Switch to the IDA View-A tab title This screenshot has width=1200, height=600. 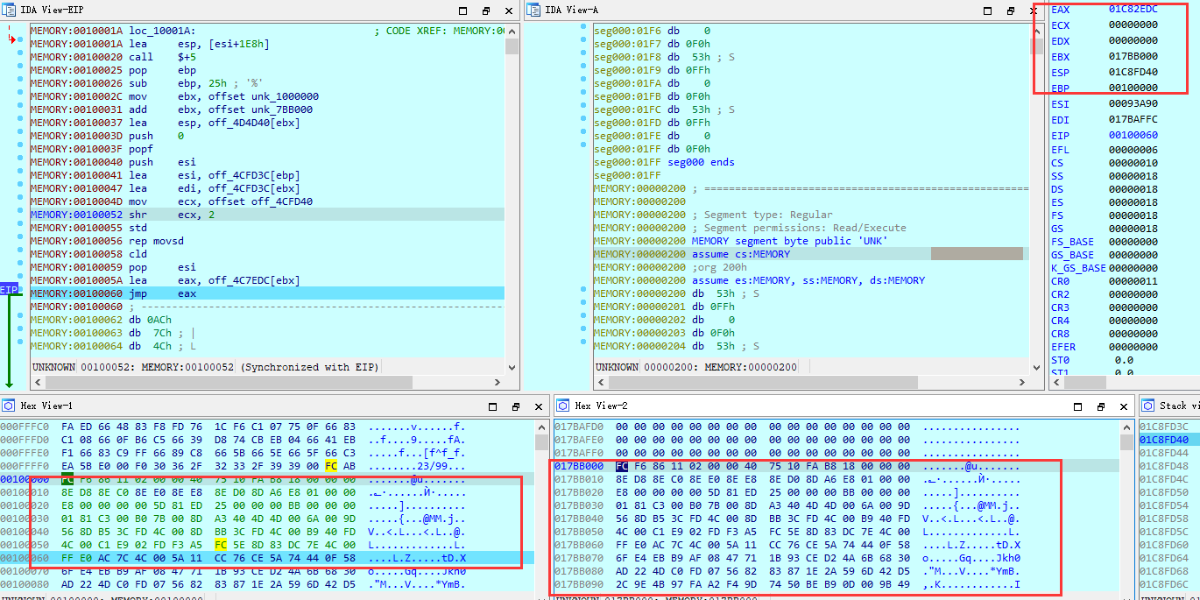pos(572,10)
